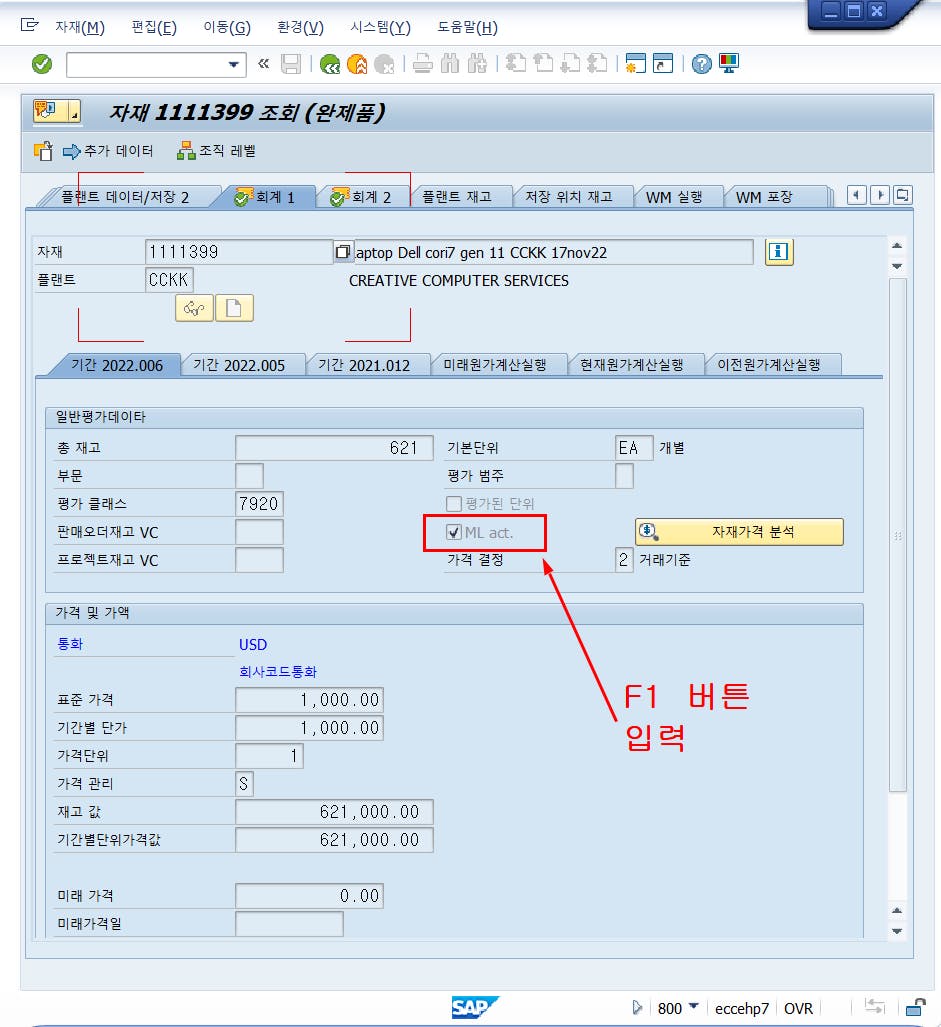The width and height of the screenshot is (941, 1027).
Task: Click the Cancel icon in toolbar
Action: [x=384, y=64]
